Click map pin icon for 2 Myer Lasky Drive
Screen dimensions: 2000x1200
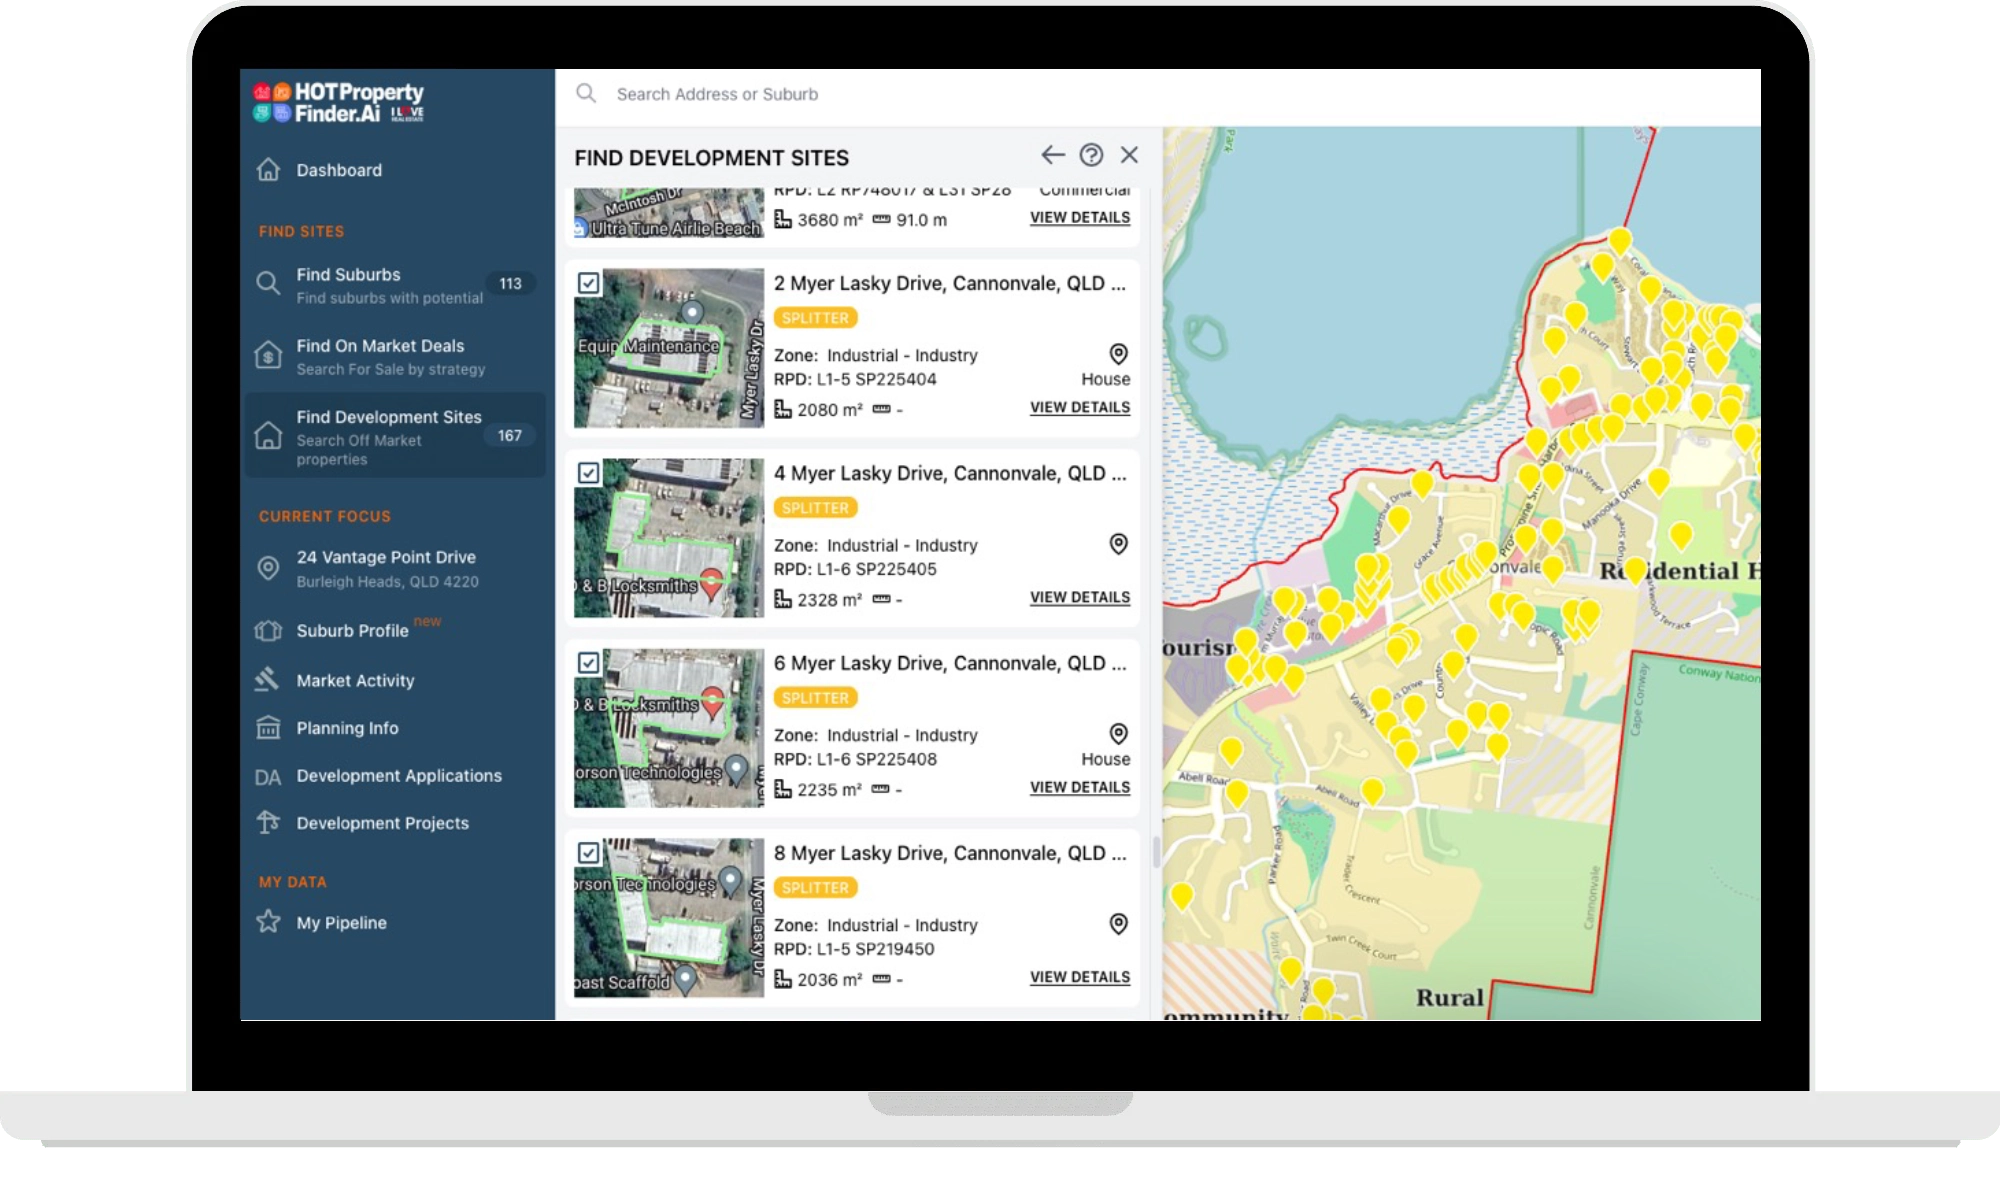(x=1118, y=354)
